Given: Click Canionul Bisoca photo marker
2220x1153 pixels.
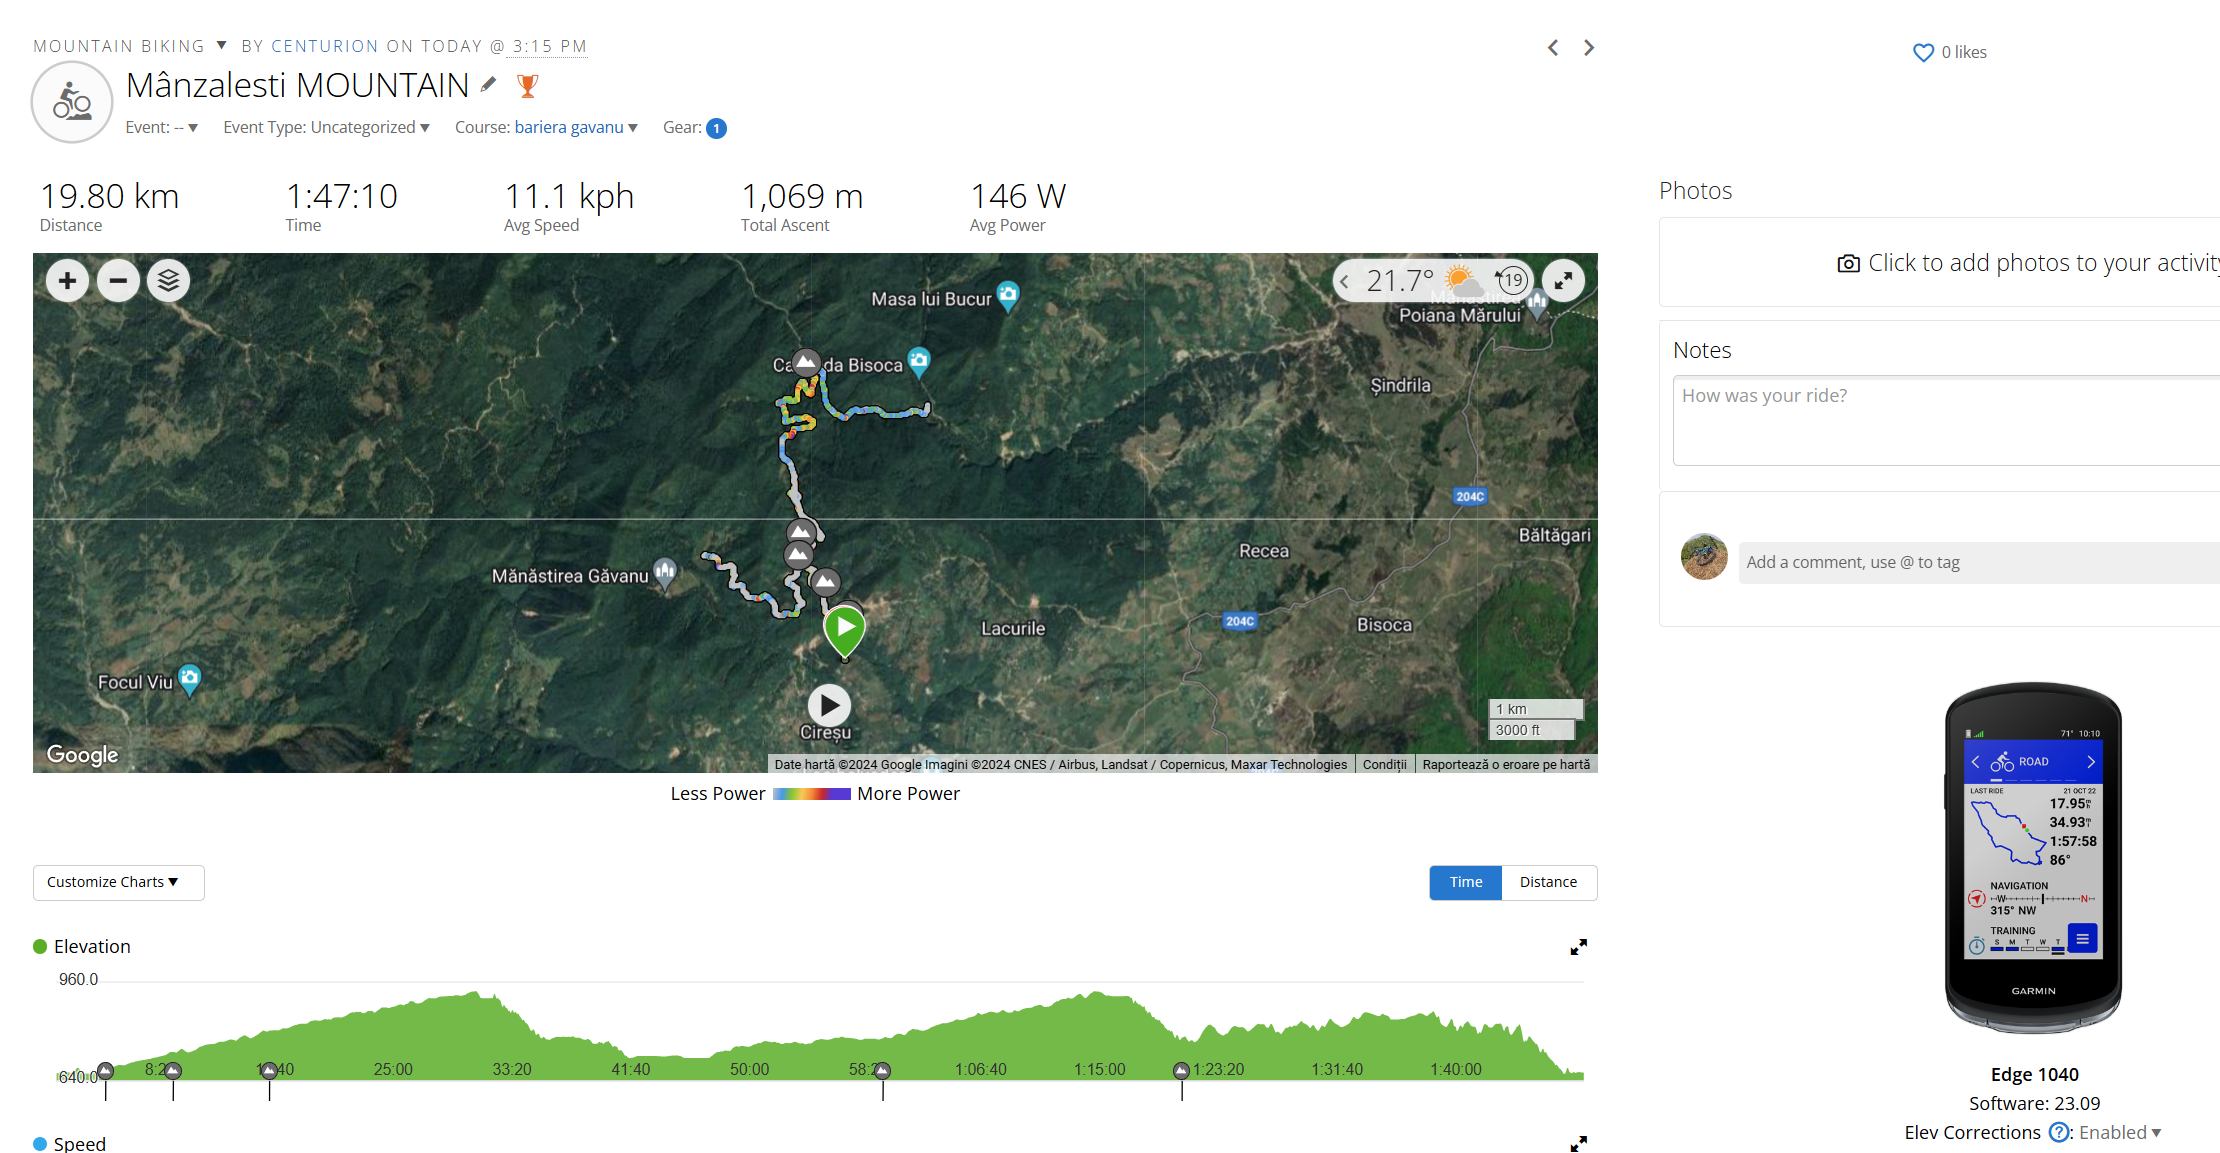Looking at the screenshot, I should click(x=919, y=361).
